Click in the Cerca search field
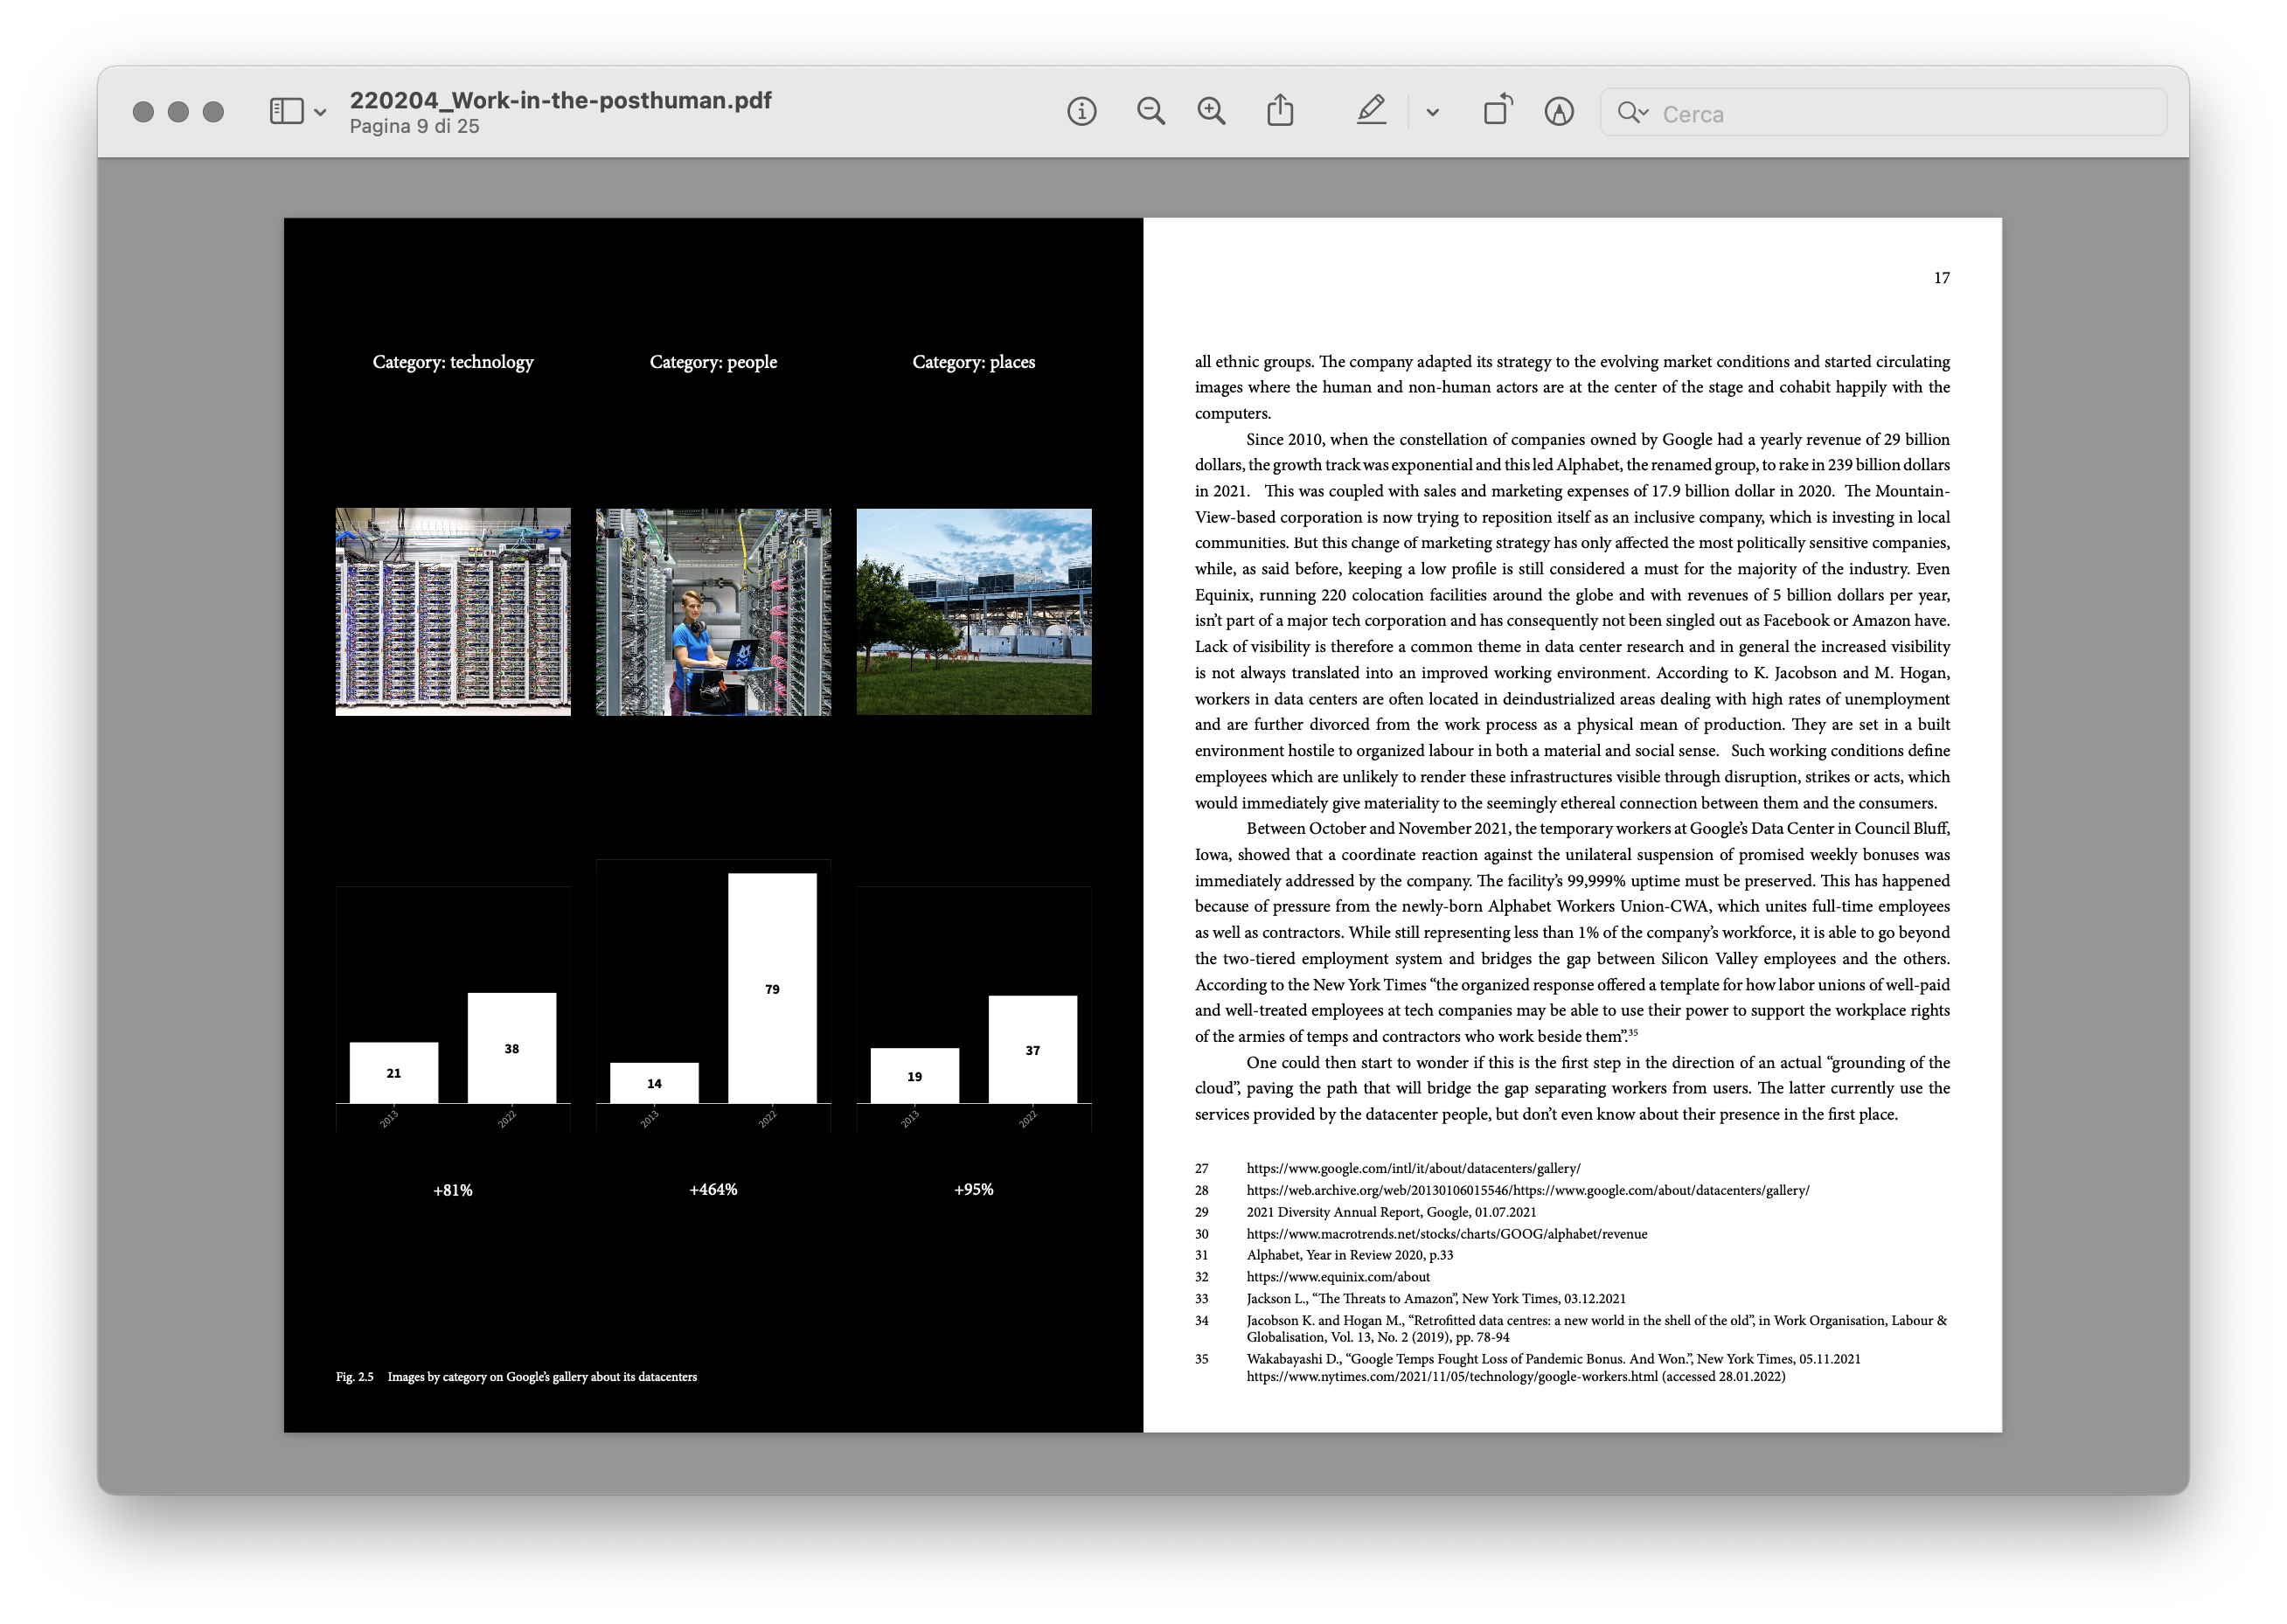 [1900, 114]
